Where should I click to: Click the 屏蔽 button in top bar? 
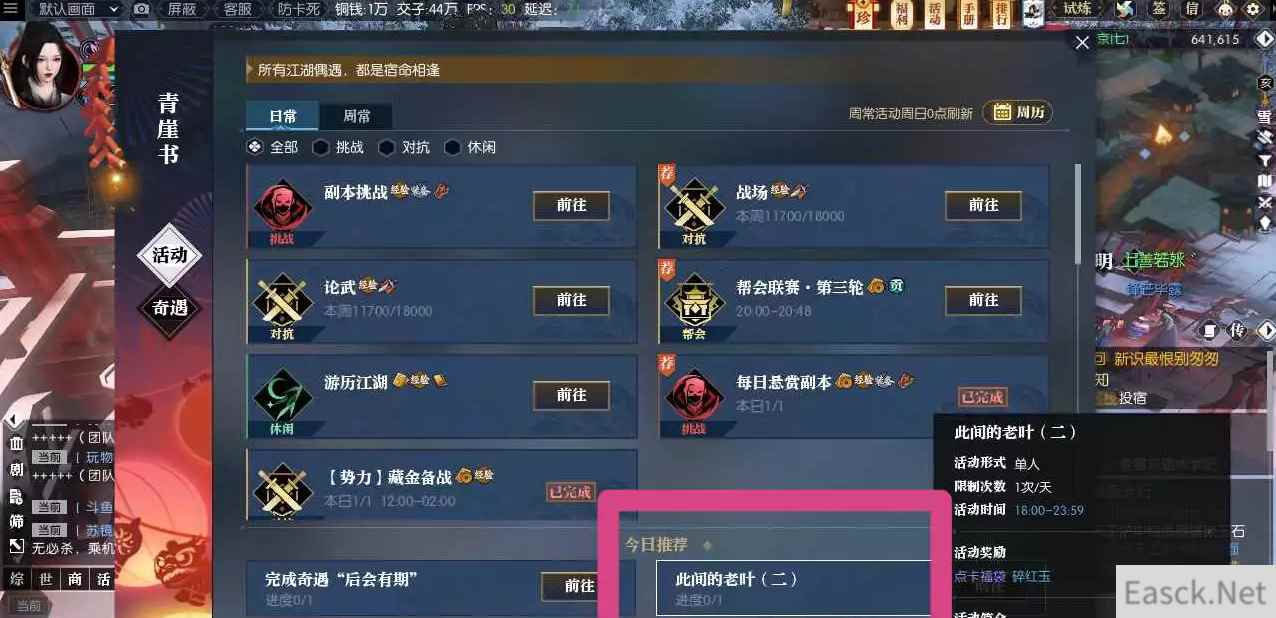pyautogui.click(x=181, y=9)
